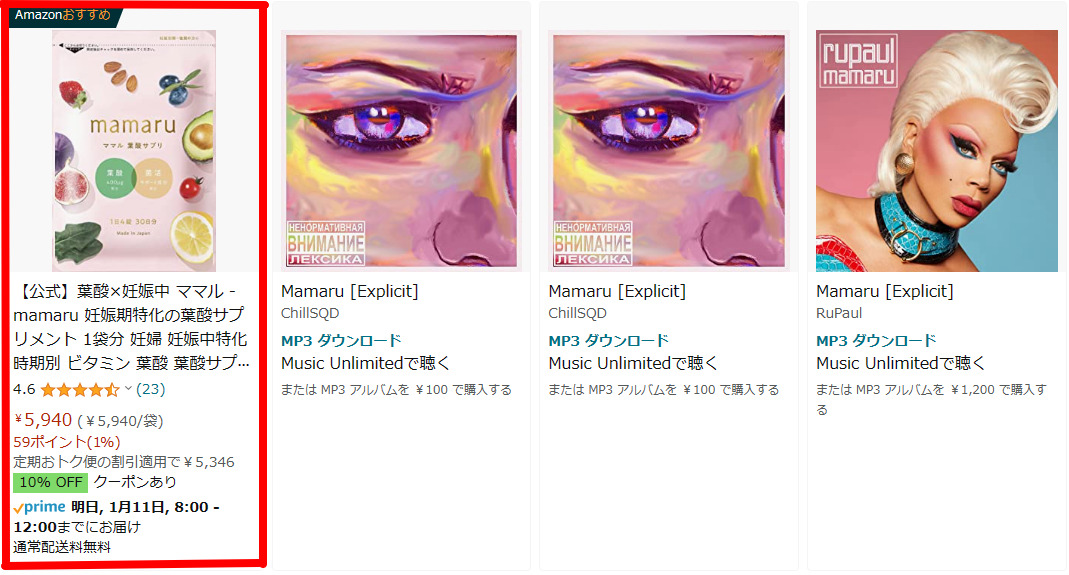1069x575 pixels.
Task: Expand the rating breakdown chevron
Action: [x=127, y=389]
